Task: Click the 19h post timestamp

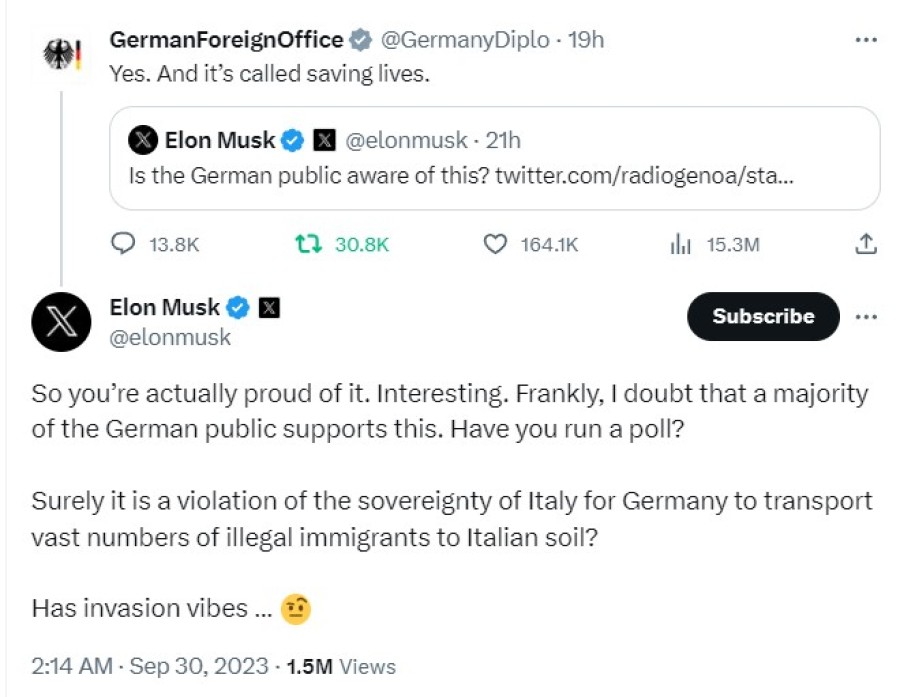Action: [x=585, y=41]
